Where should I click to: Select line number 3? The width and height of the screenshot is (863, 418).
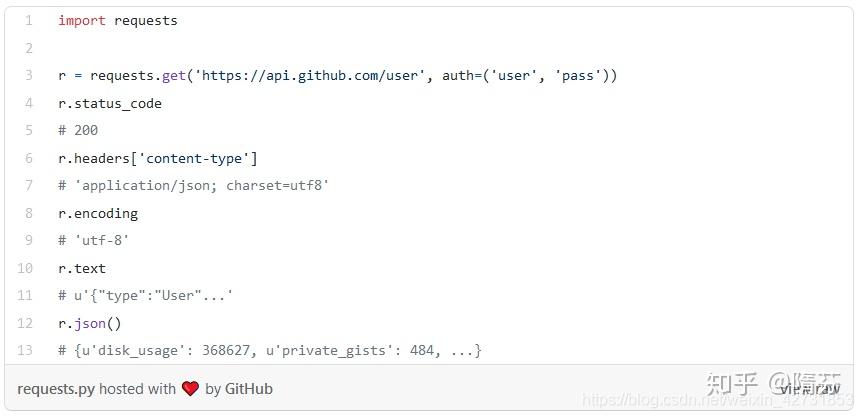click(x=28, y=76)
